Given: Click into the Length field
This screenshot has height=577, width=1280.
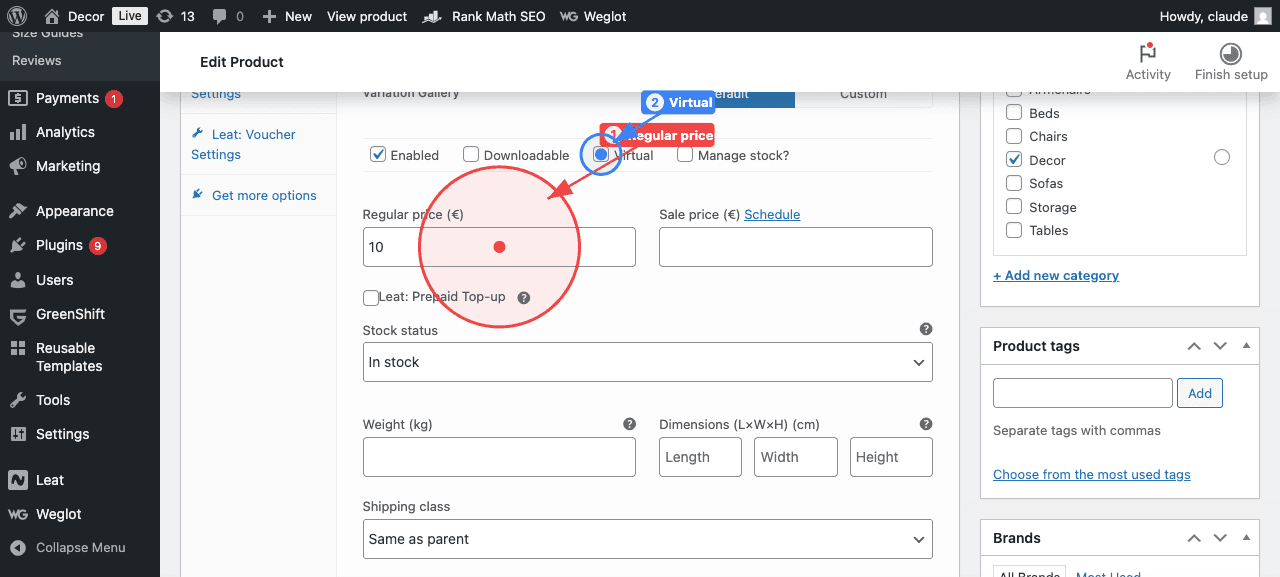Looking at the screenshot, I should pos(700,457).
